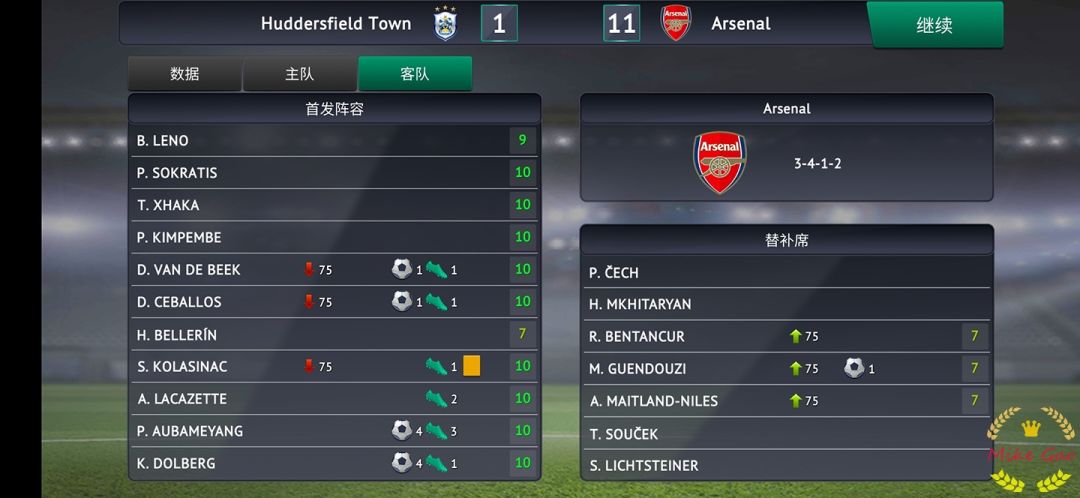Click the red substituted-off arrow for Van de Beek

tap(309, 270)
